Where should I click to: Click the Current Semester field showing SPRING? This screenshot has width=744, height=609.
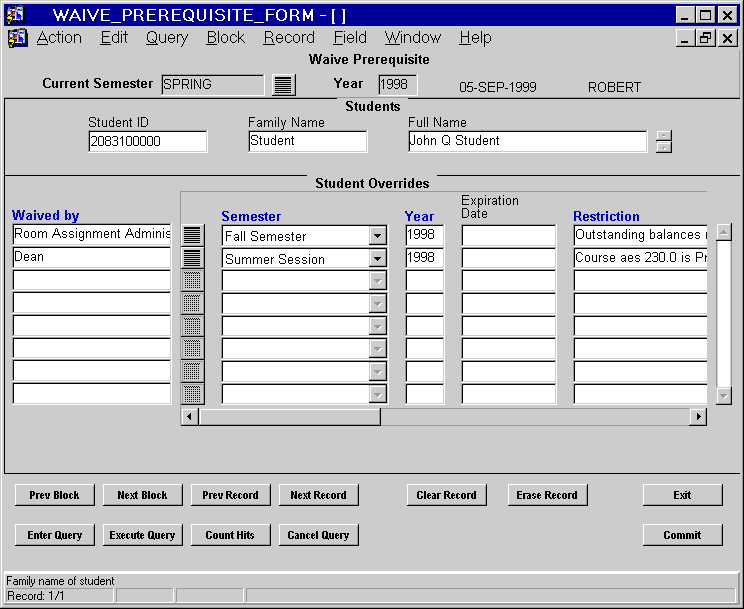tap(213, 84)
